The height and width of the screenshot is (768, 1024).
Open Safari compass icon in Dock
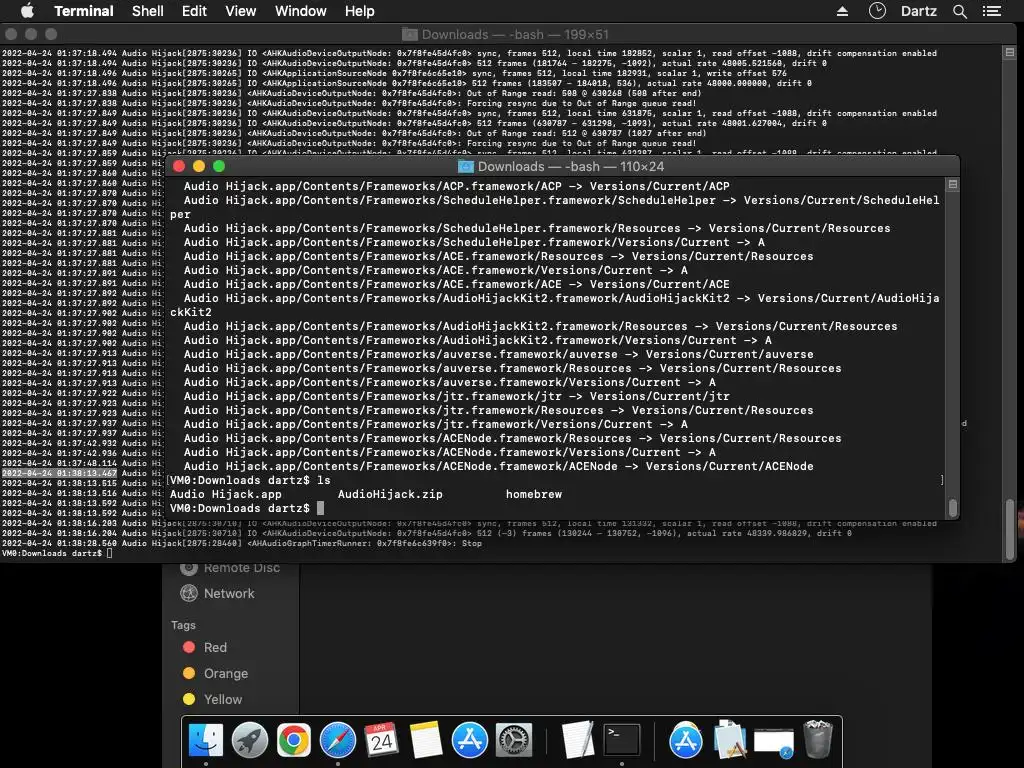[x=338, y=740]
